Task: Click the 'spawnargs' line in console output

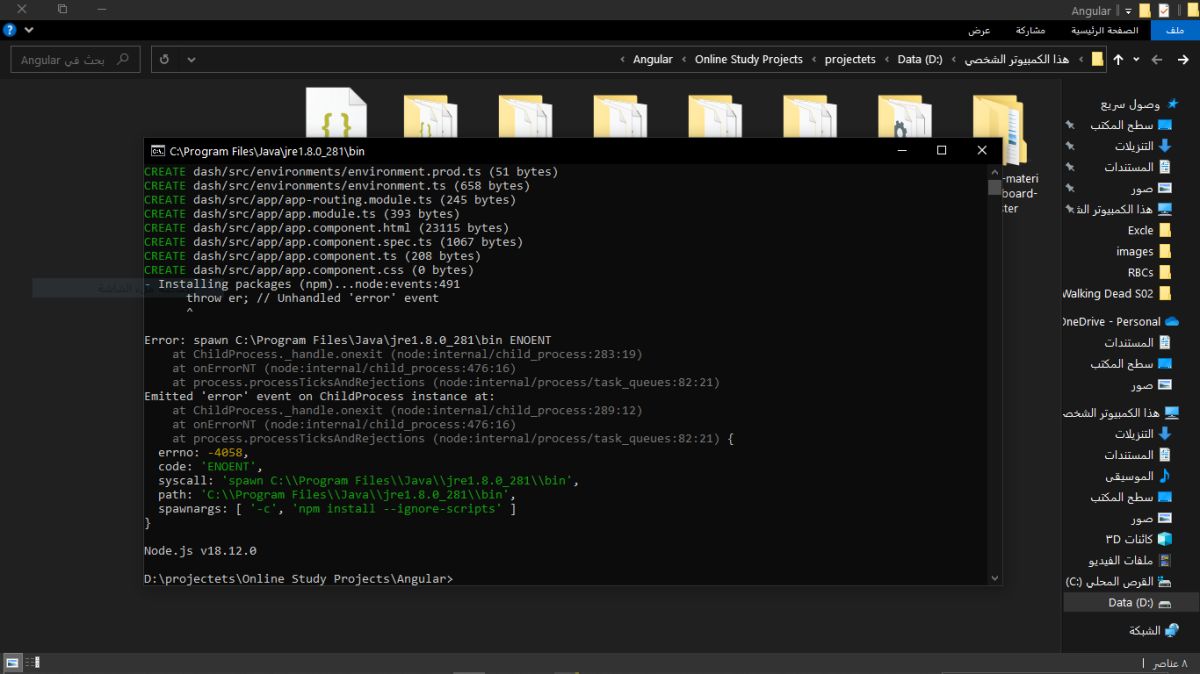Action: click(337, 509)
